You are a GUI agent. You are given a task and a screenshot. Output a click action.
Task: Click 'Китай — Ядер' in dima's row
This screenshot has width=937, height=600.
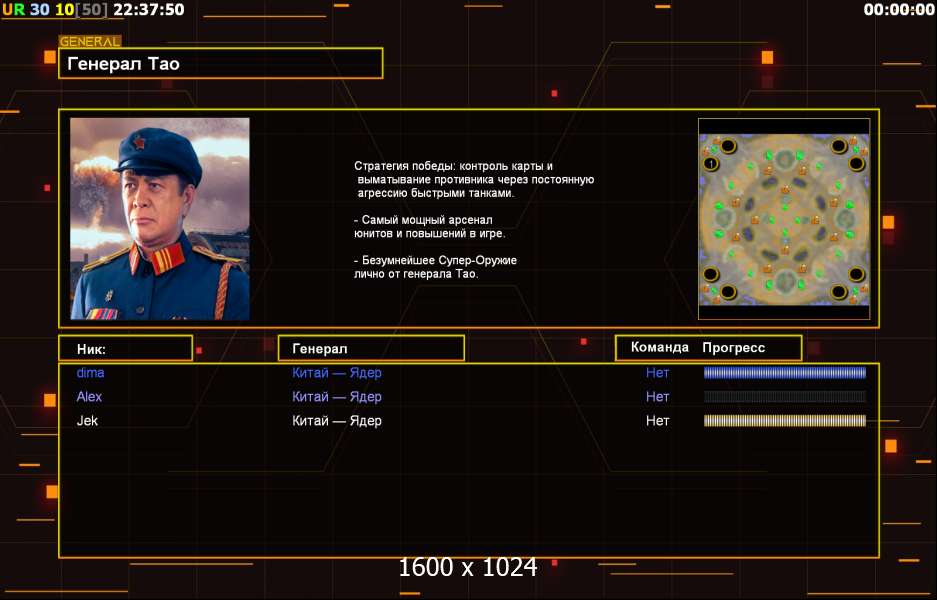click(337, 373)
